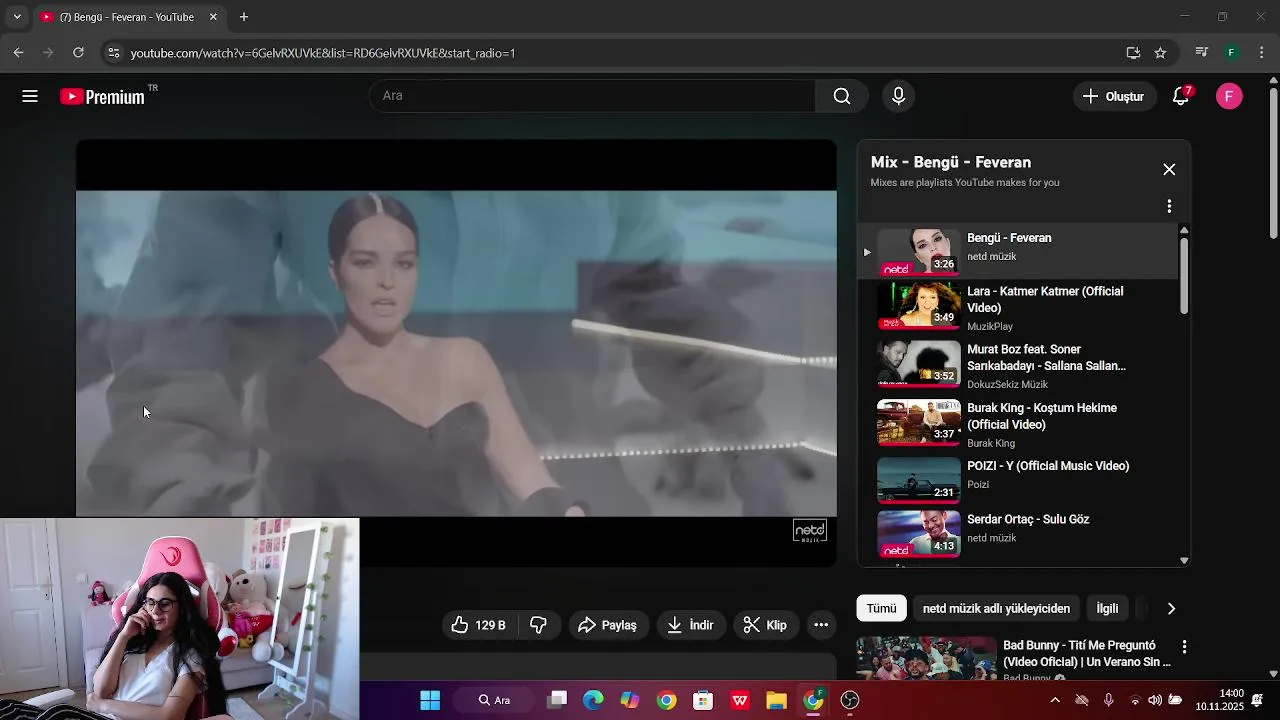Open File Explorer from taskbar
Screen dimensions: 1280x720
tap(777, 700)
